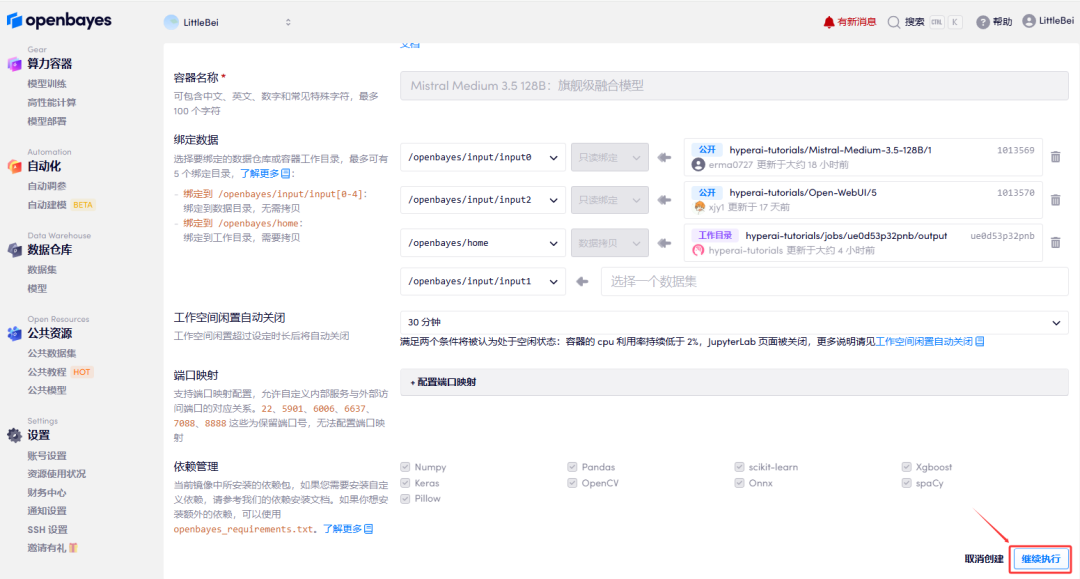1080x579 pixels.
Task: Go to 模型部署 in sidebar
Action: coord(47,121)
